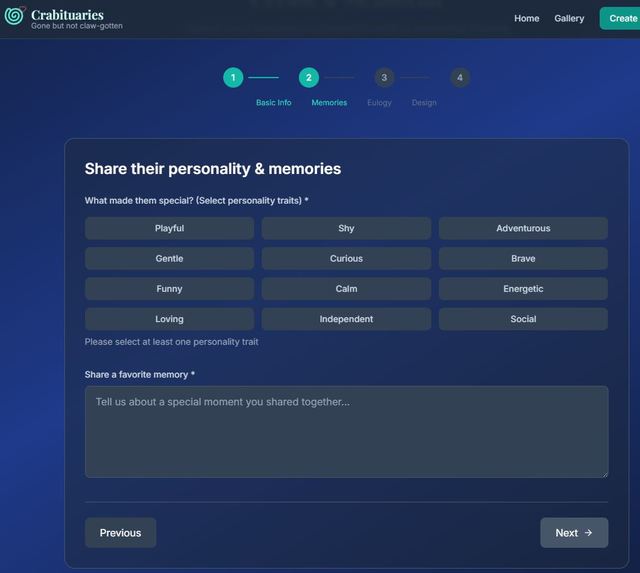640x573 pixels.
Task: Click the Create button in the header
Action: click(620, 18)
